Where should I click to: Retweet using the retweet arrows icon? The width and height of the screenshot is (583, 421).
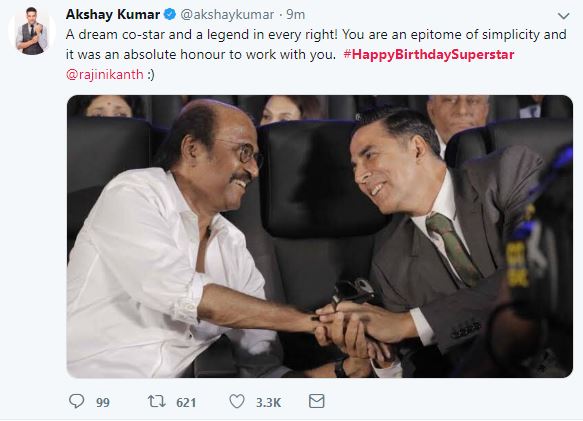click(x=157, y=401)
